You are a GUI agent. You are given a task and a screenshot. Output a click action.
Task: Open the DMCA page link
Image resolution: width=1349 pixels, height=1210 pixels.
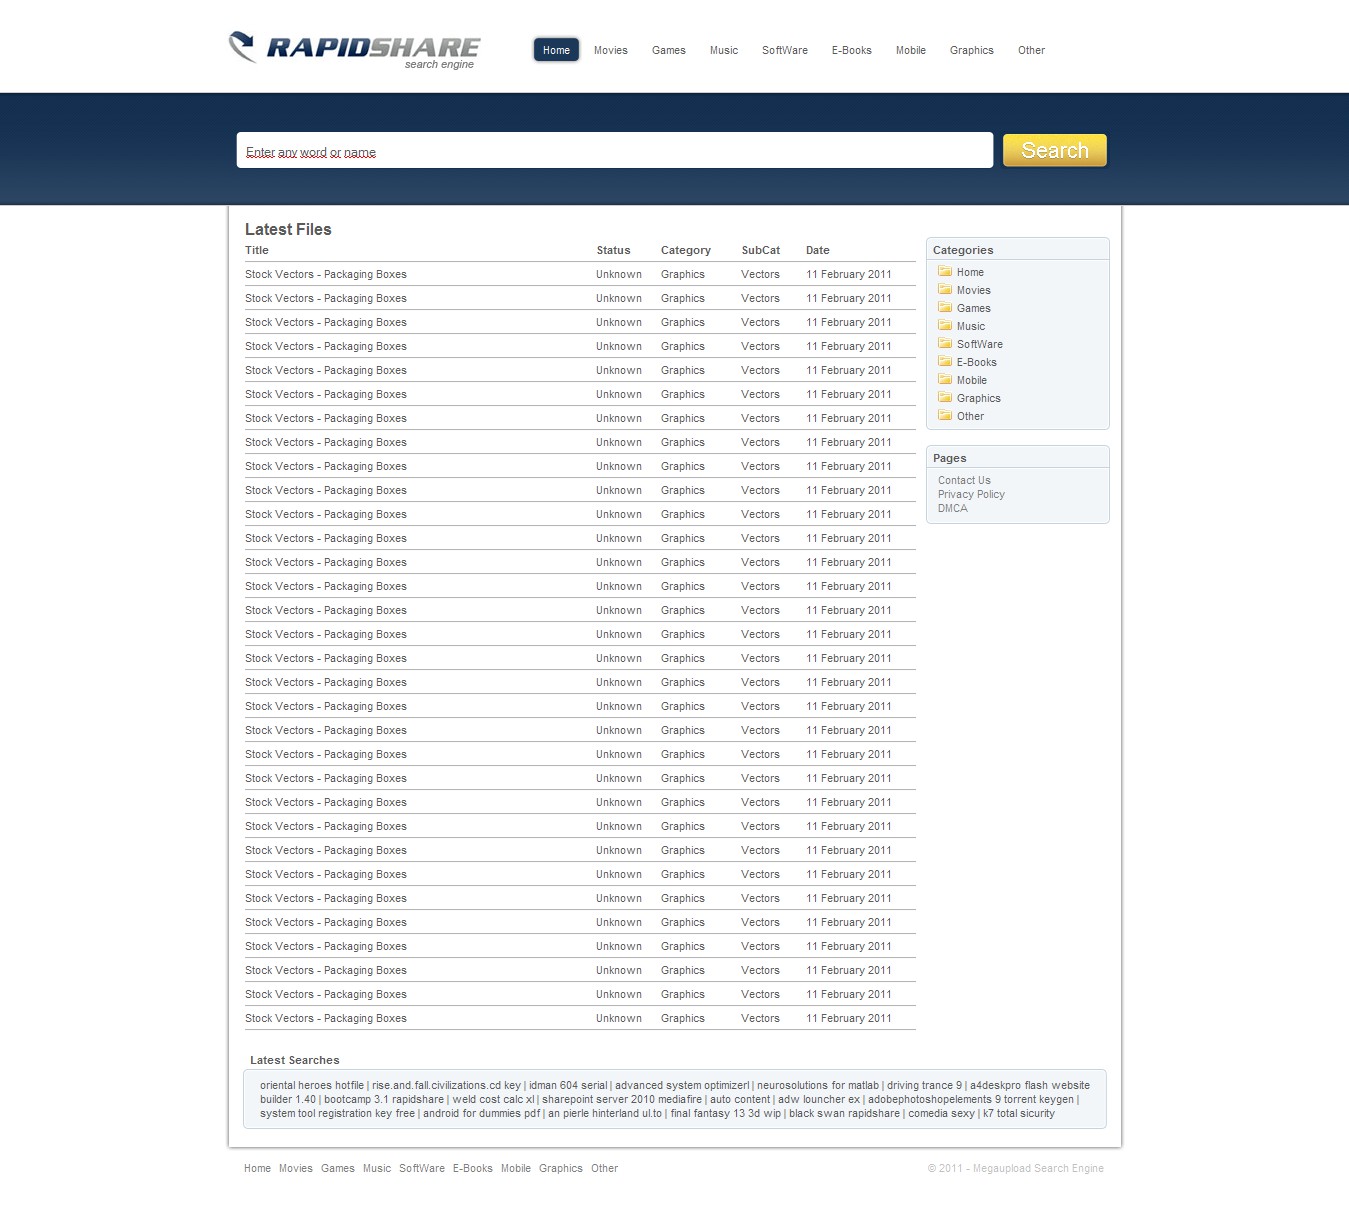click(x=953, y=508)
